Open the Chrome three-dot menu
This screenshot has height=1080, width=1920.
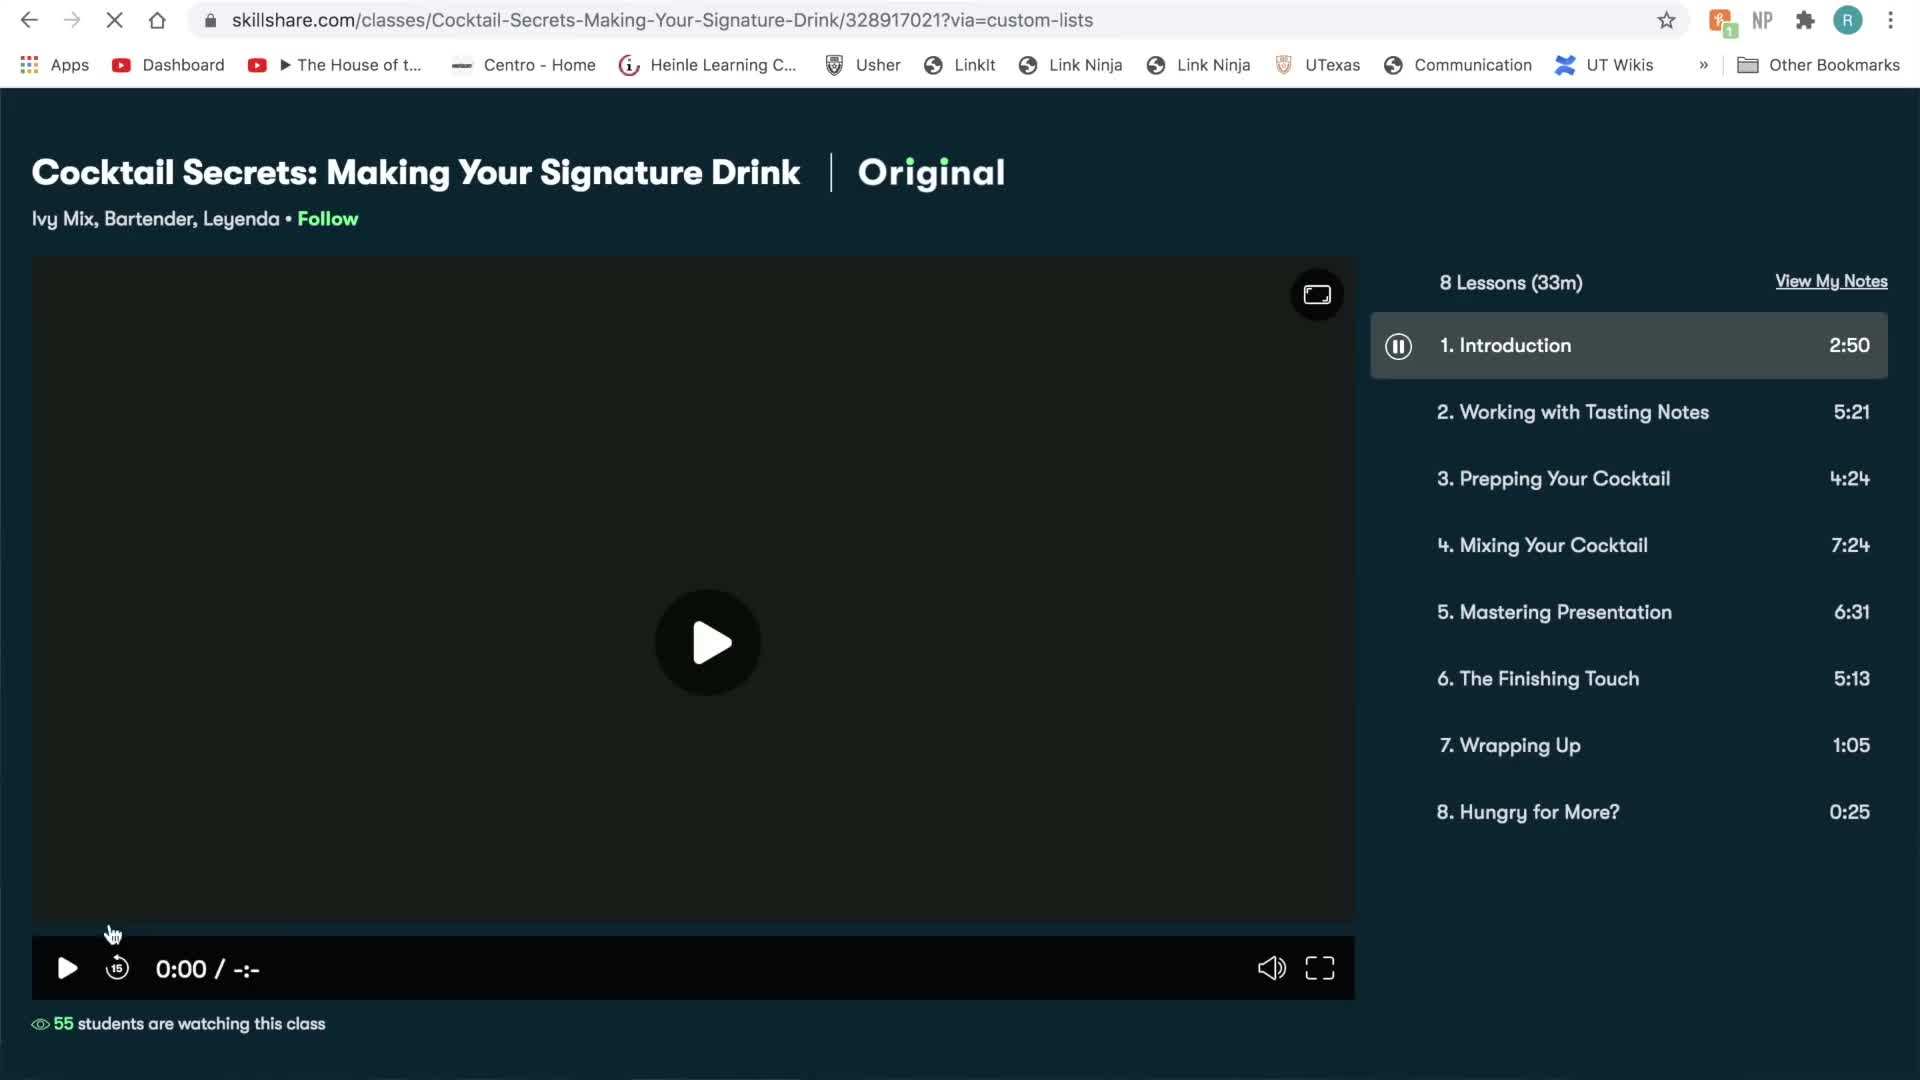[x=1890, y=20]
